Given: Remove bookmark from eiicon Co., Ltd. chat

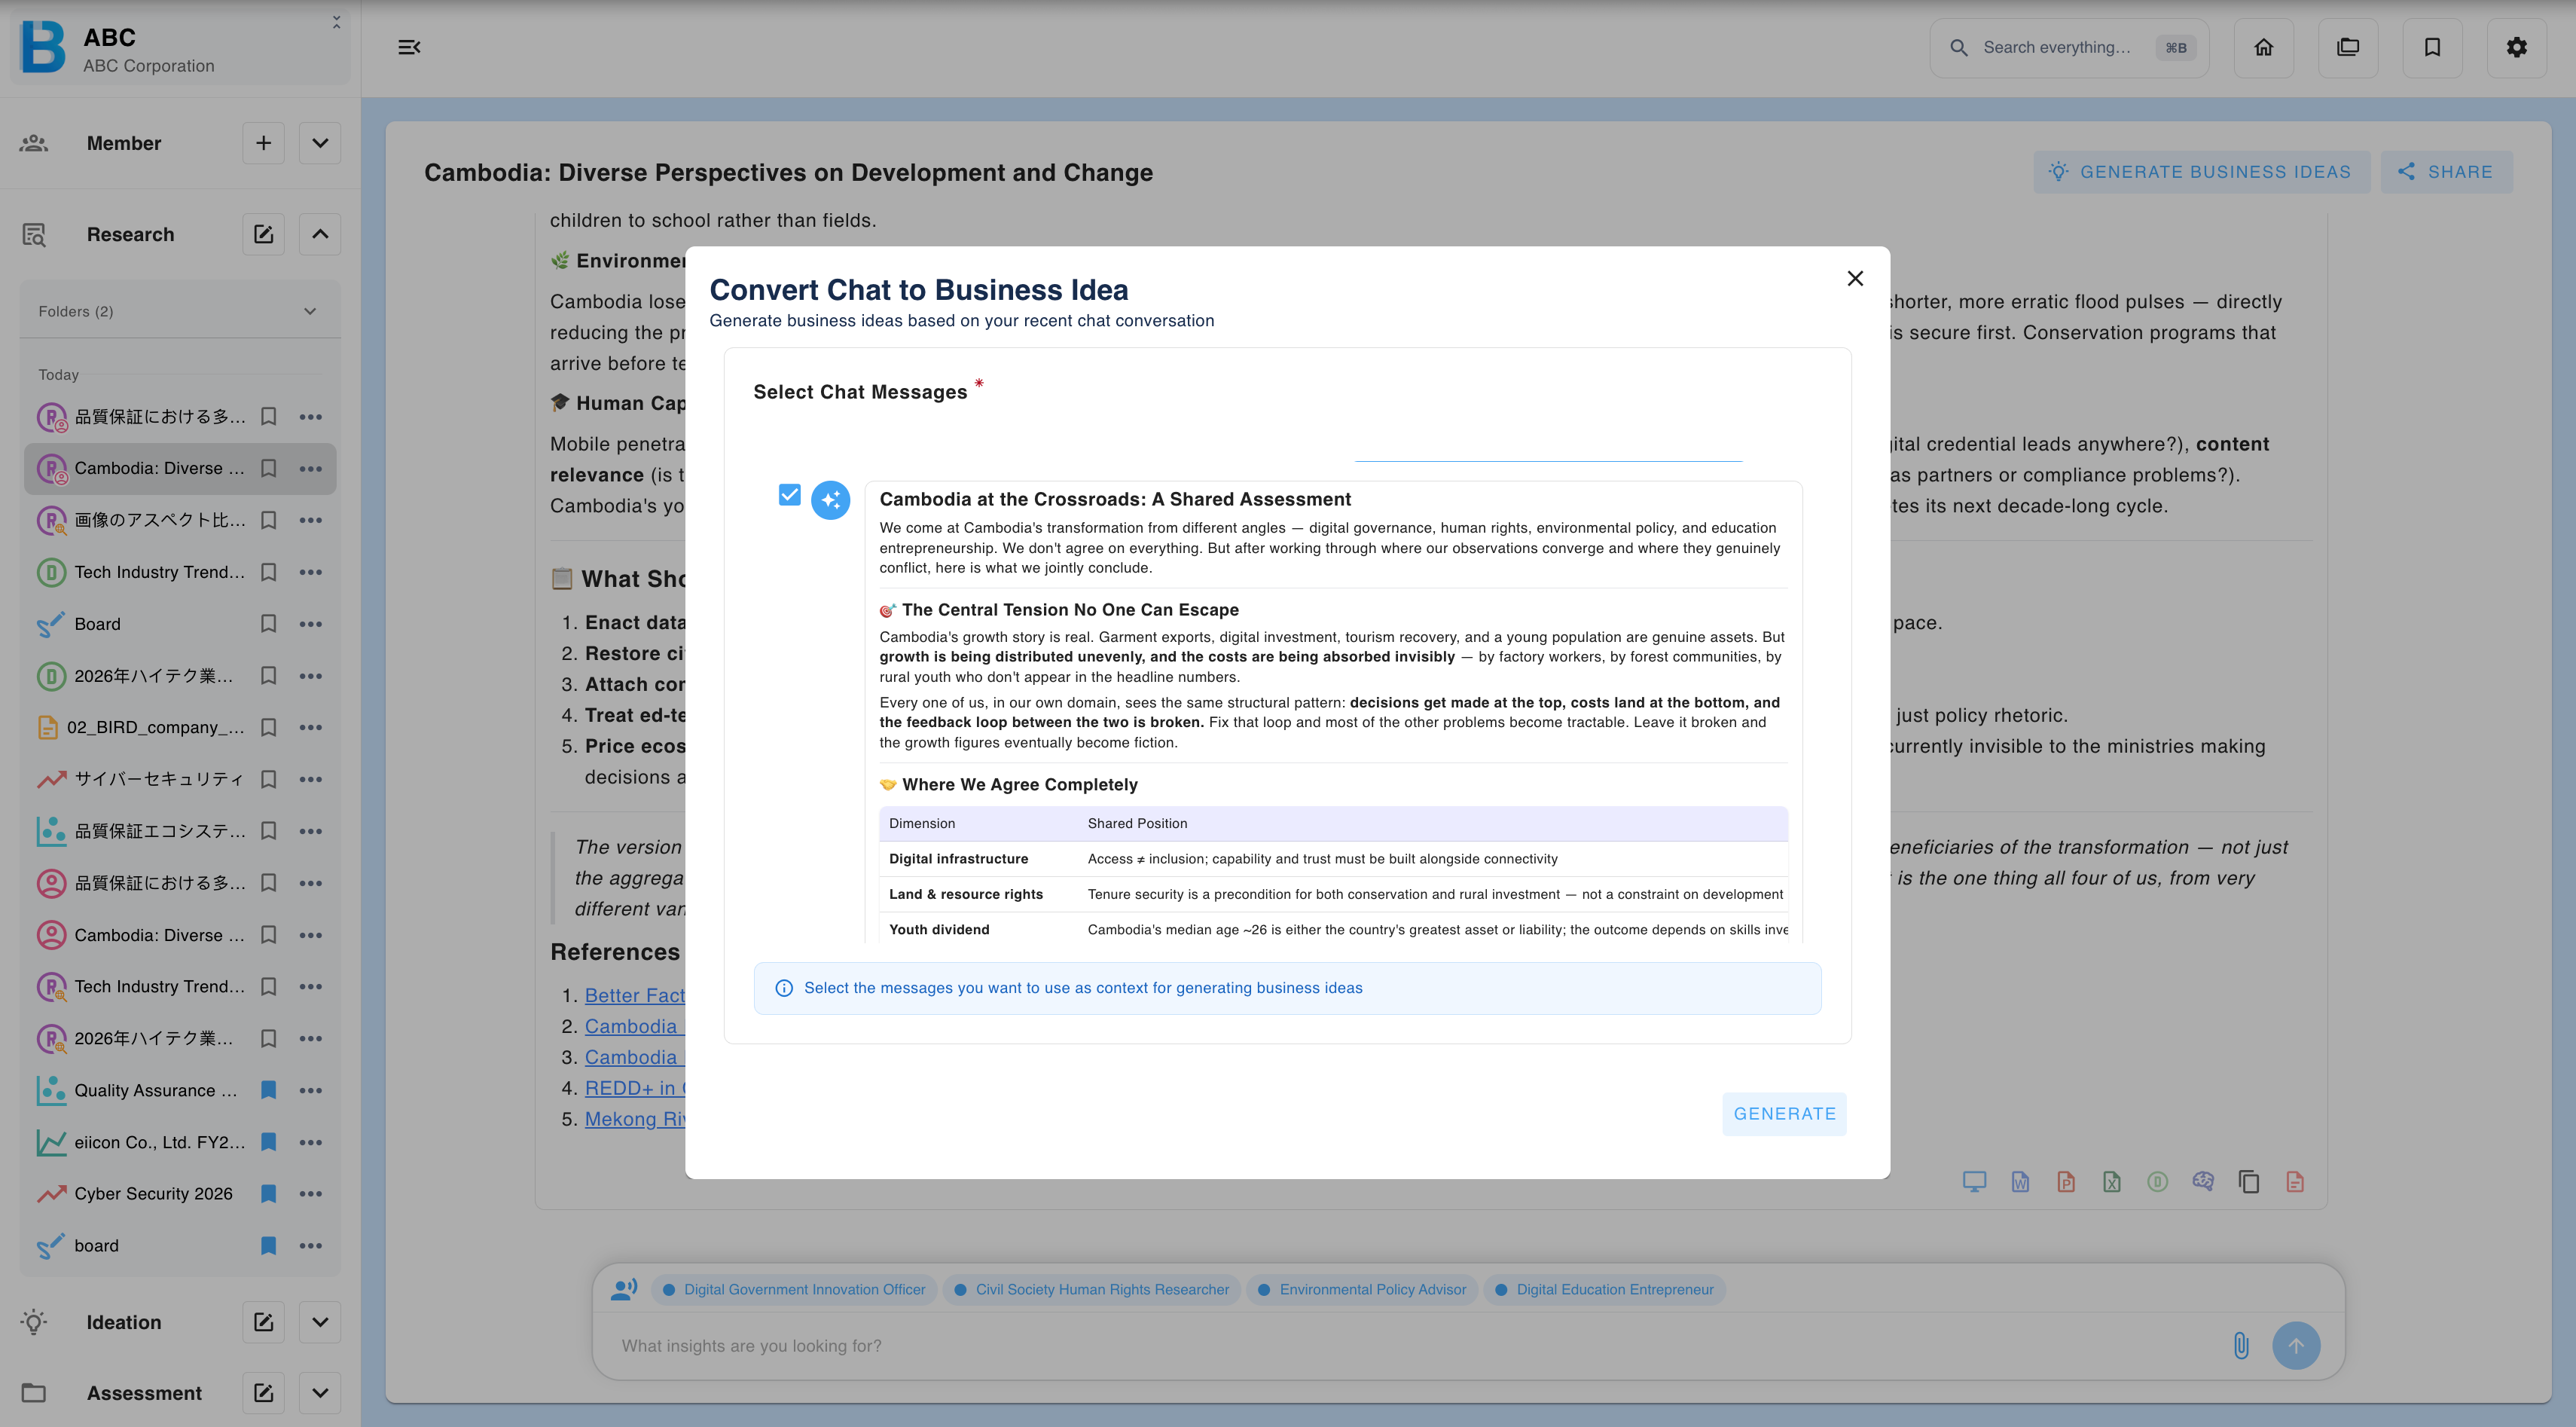Looking at the screenshot, I should coord(268,1142).
